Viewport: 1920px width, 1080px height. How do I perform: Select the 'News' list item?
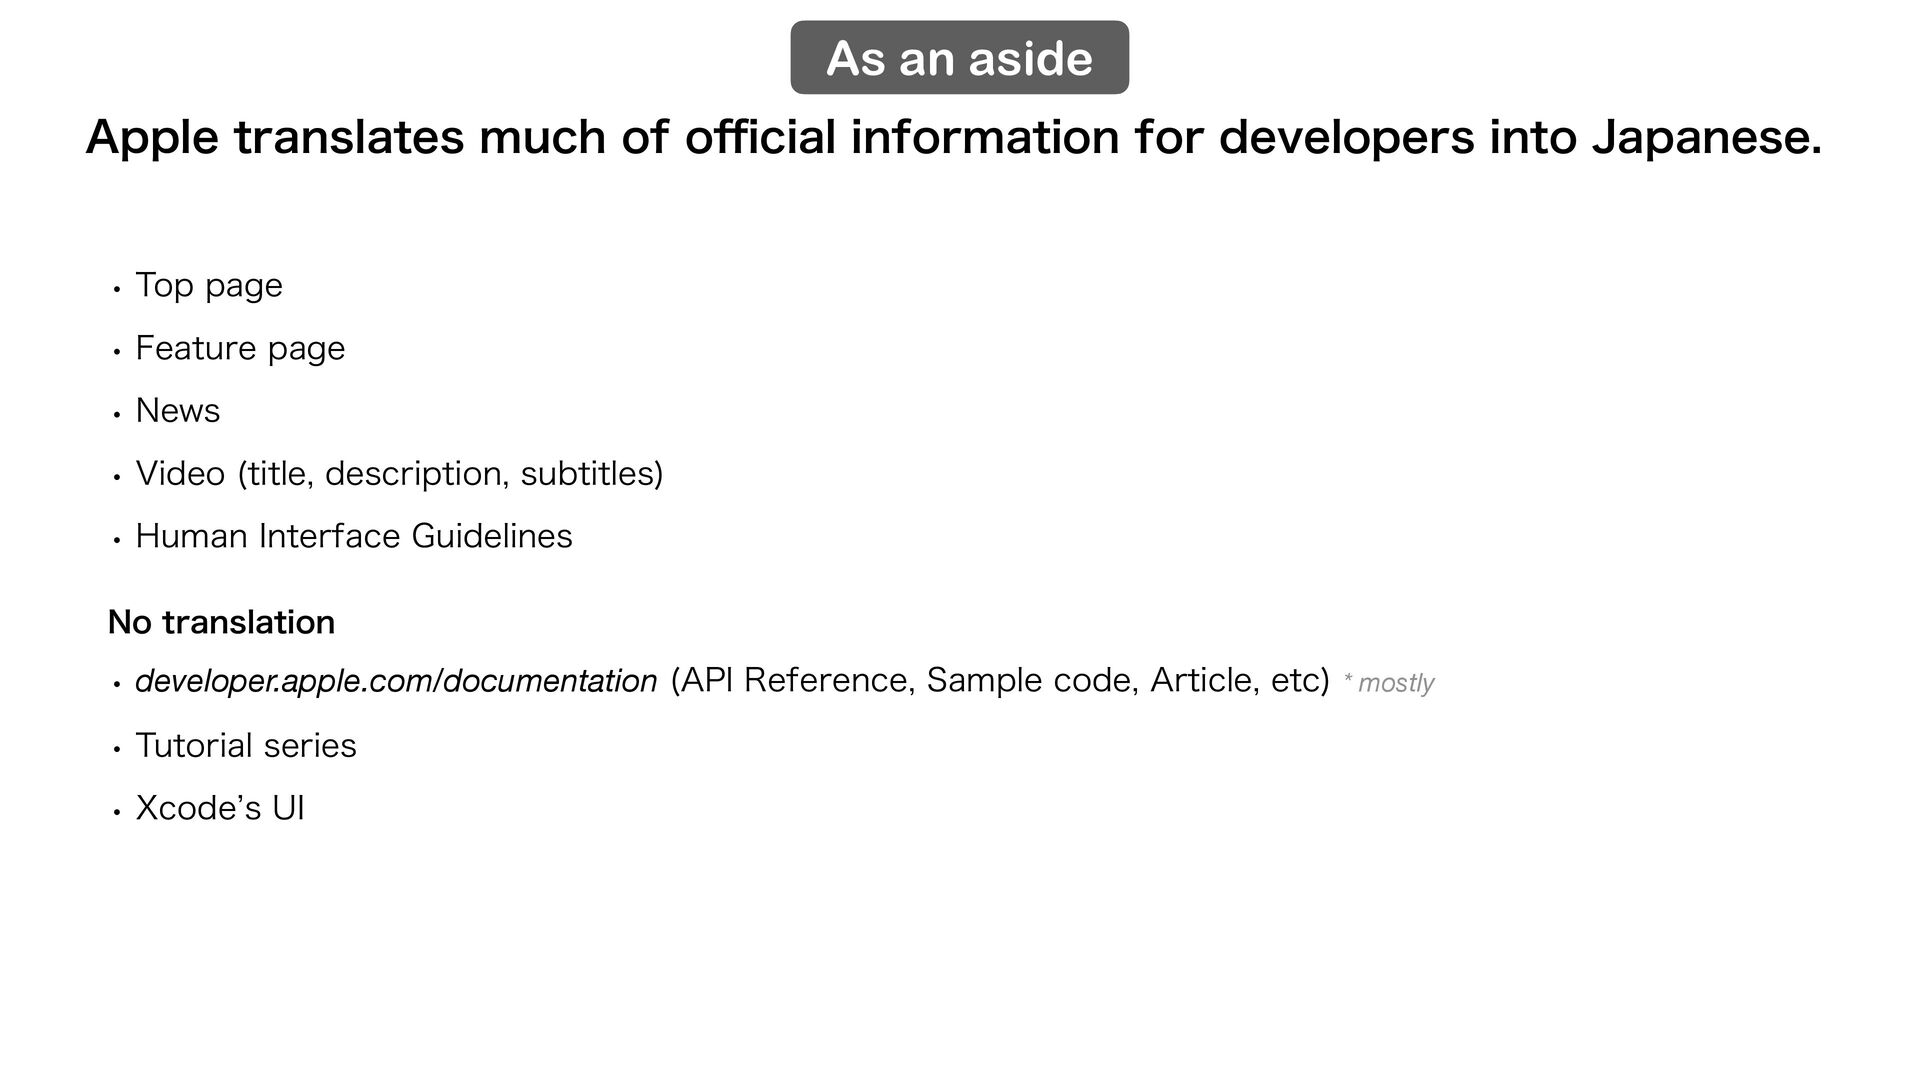click(x=178, y=411)
